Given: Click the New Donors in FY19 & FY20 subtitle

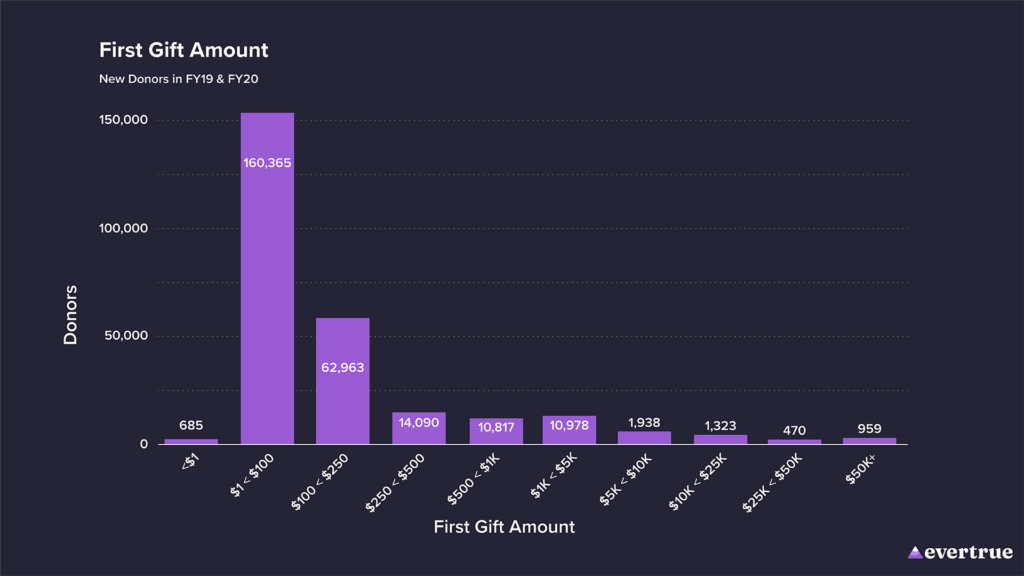Looking at the screenshot, I should click(x=178, y=78).
